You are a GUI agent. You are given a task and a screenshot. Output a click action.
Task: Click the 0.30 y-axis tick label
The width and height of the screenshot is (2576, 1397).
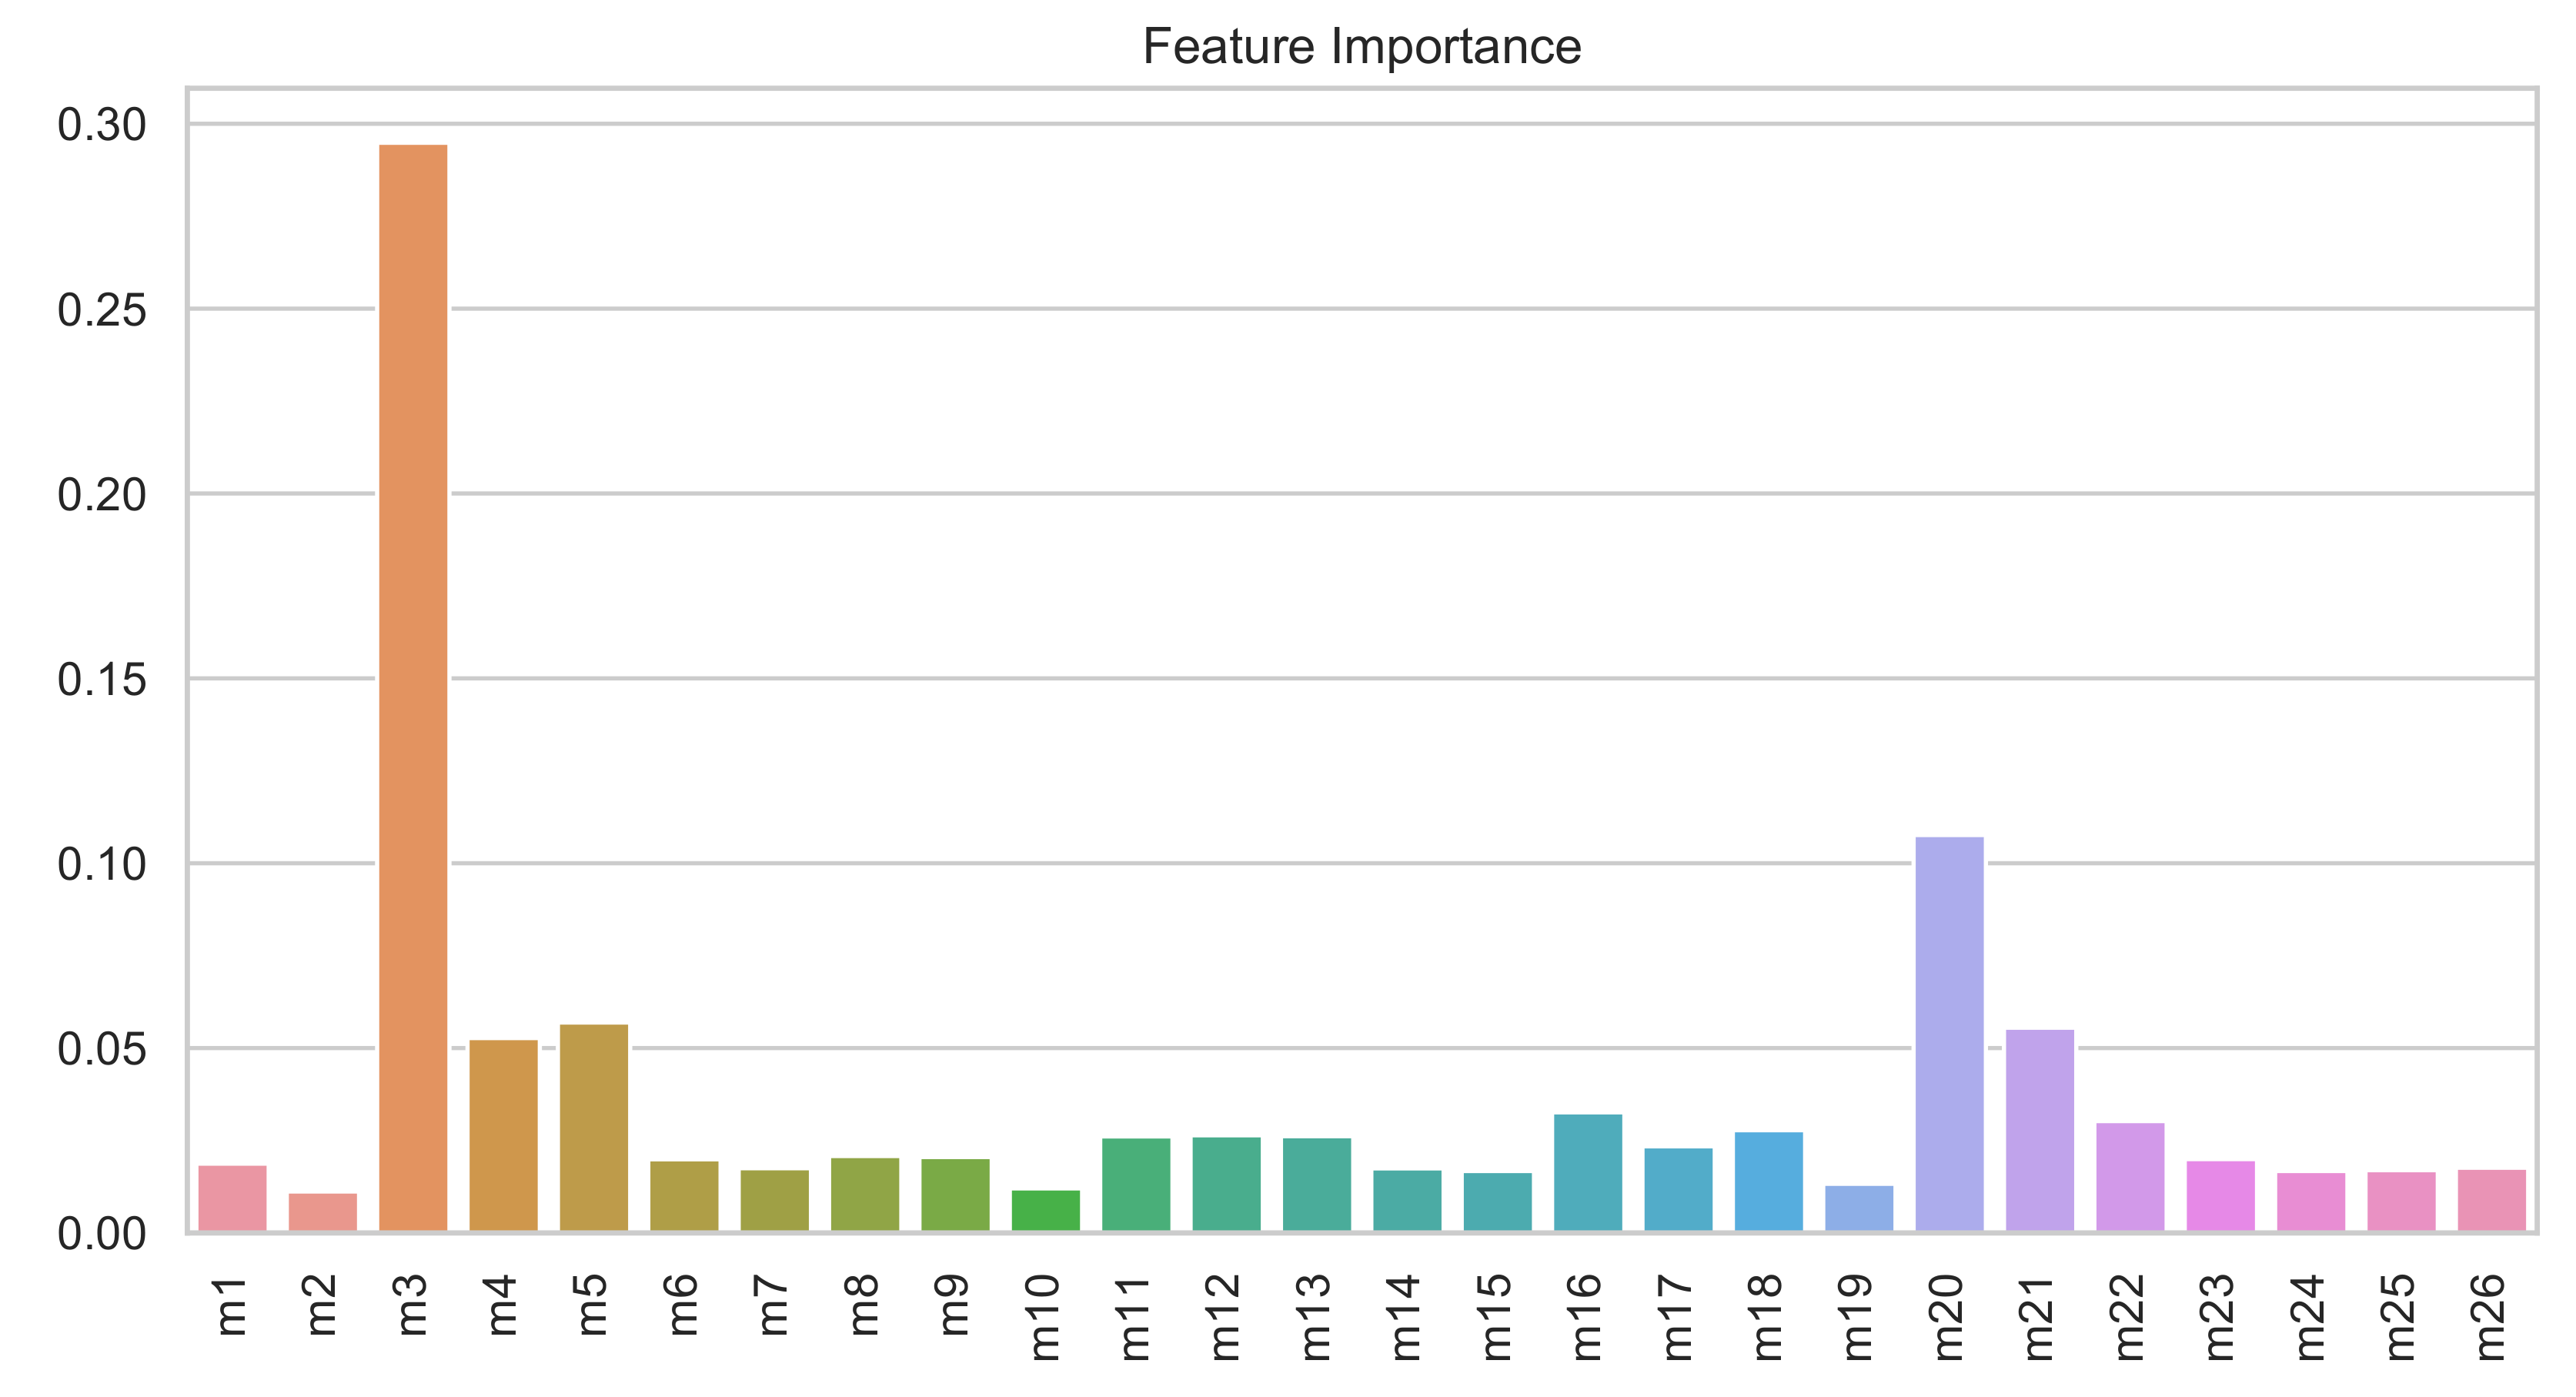102,125
